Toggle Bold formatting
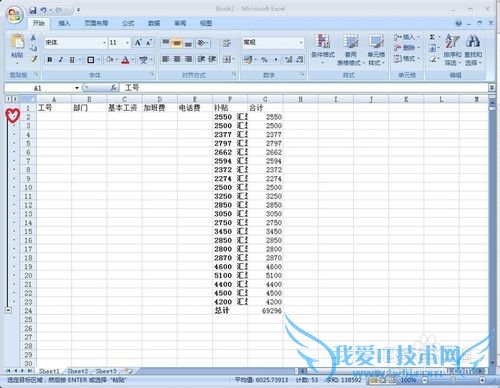This screenshot has height=388, width=500. coord(50,60)
